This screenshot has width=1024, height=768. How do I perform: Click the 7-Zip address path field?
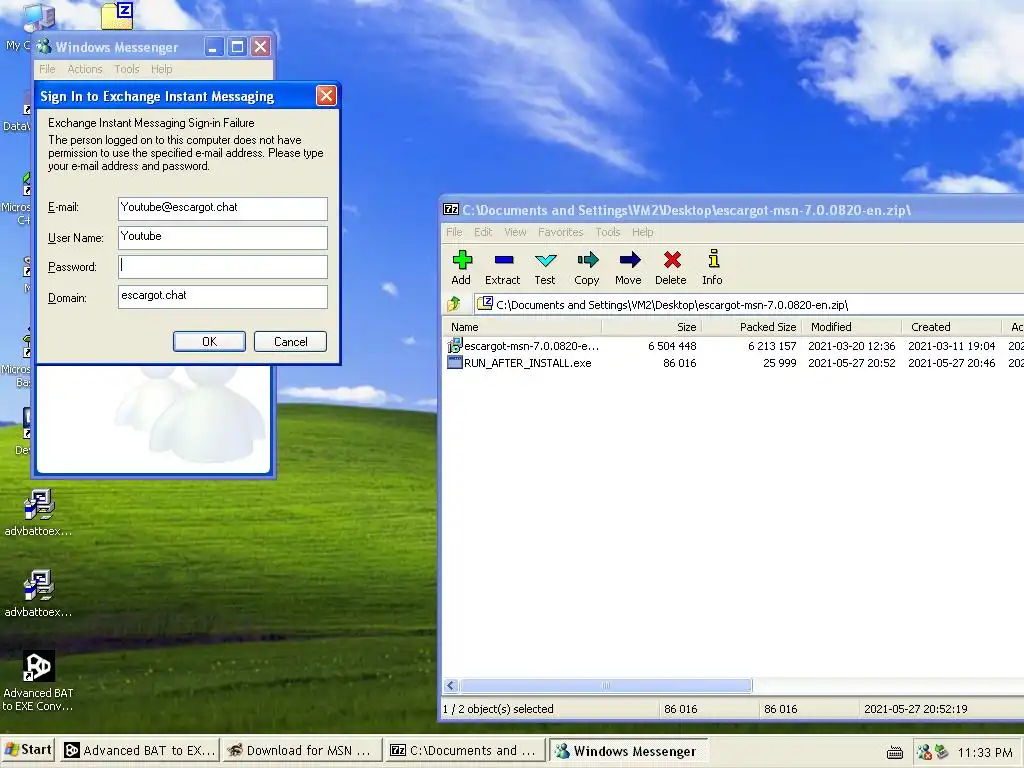[x=749, y=305]
